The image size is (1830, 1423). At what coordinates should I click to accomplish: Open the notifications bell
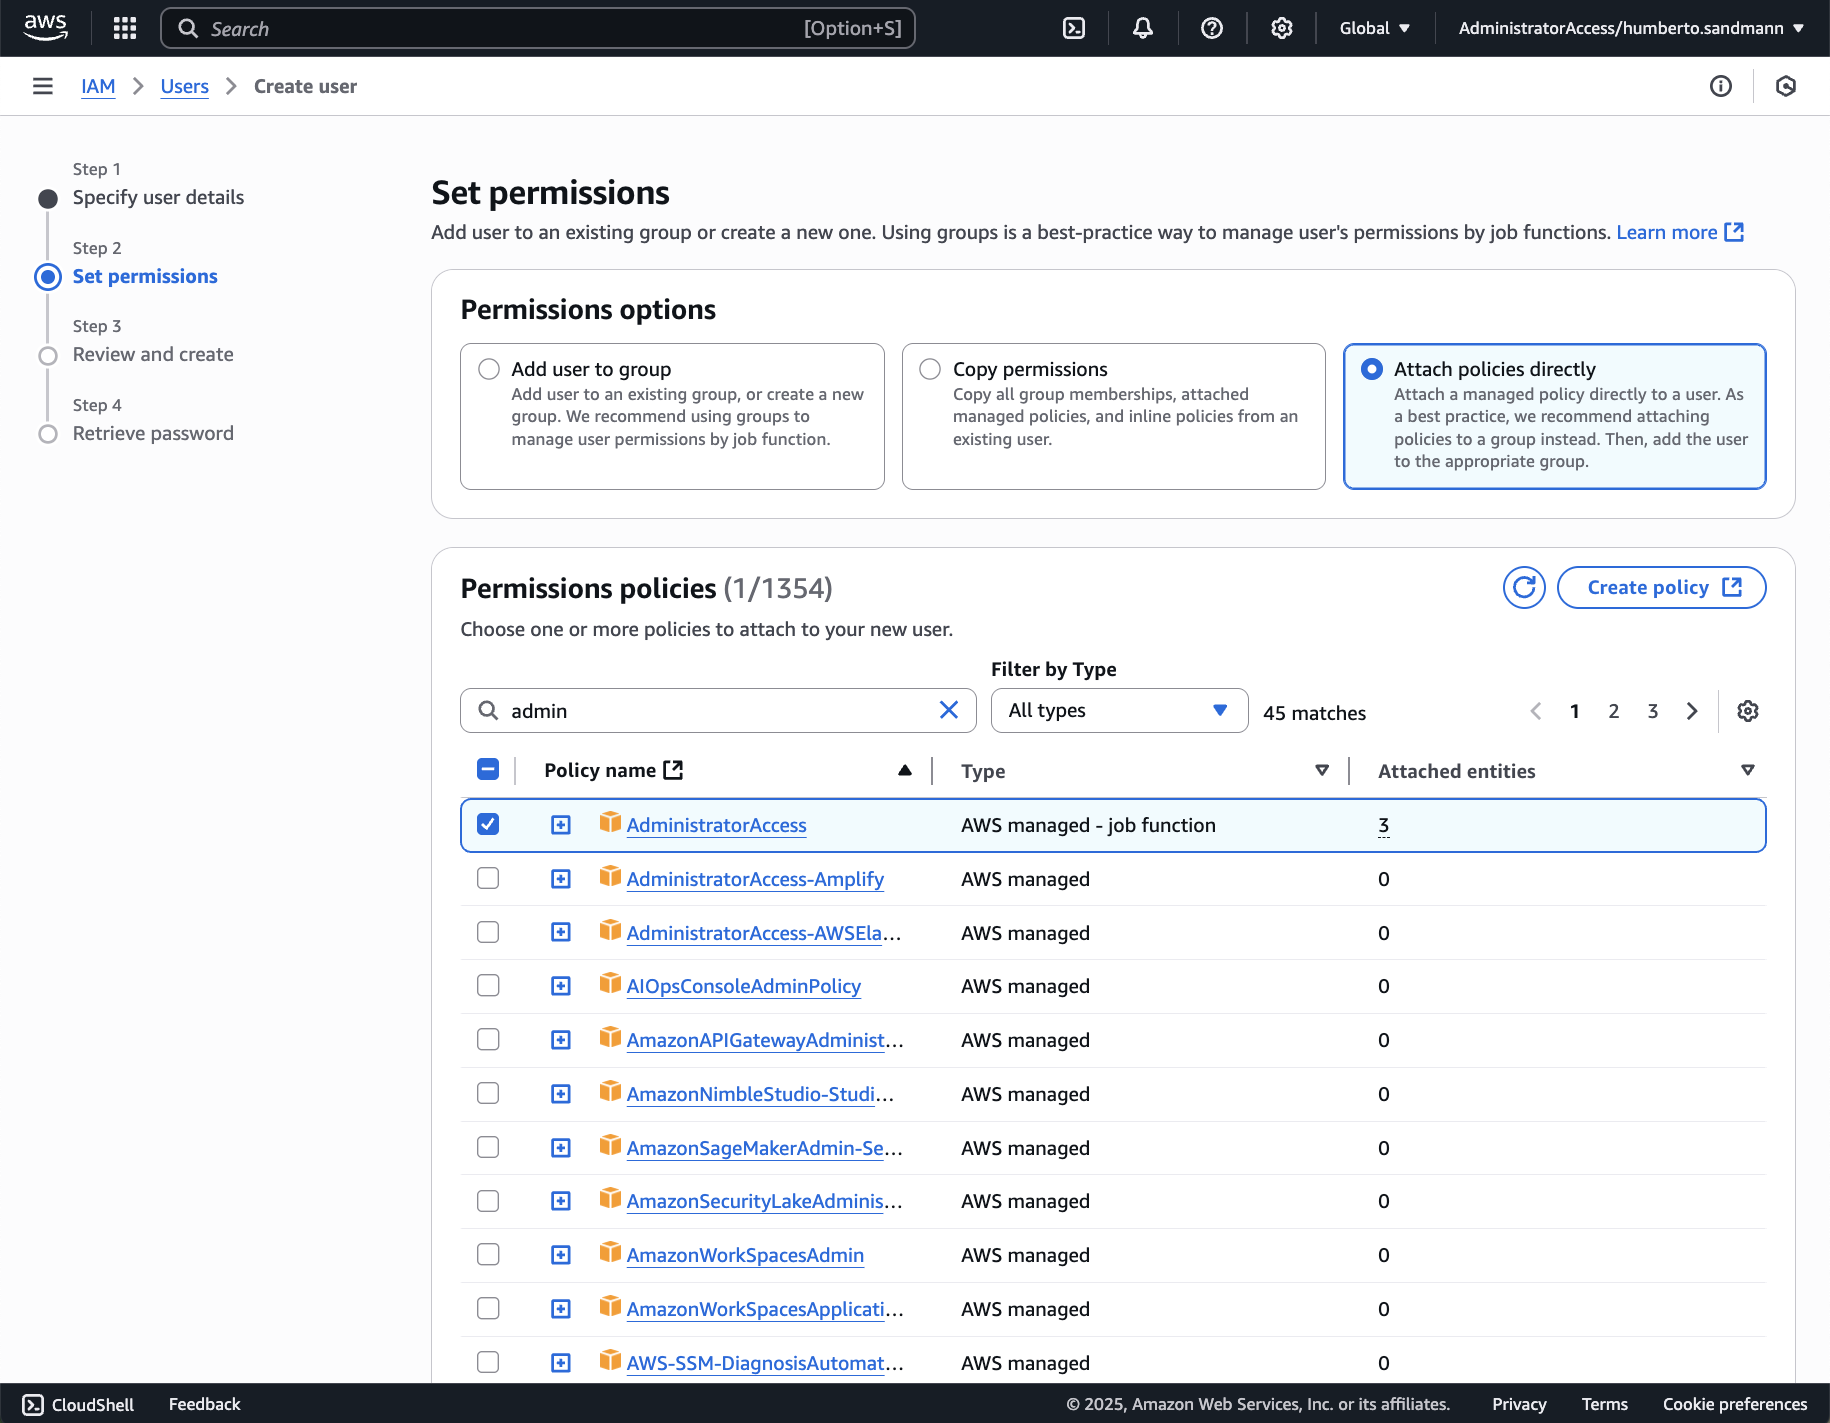click(x=1142, y=28)
